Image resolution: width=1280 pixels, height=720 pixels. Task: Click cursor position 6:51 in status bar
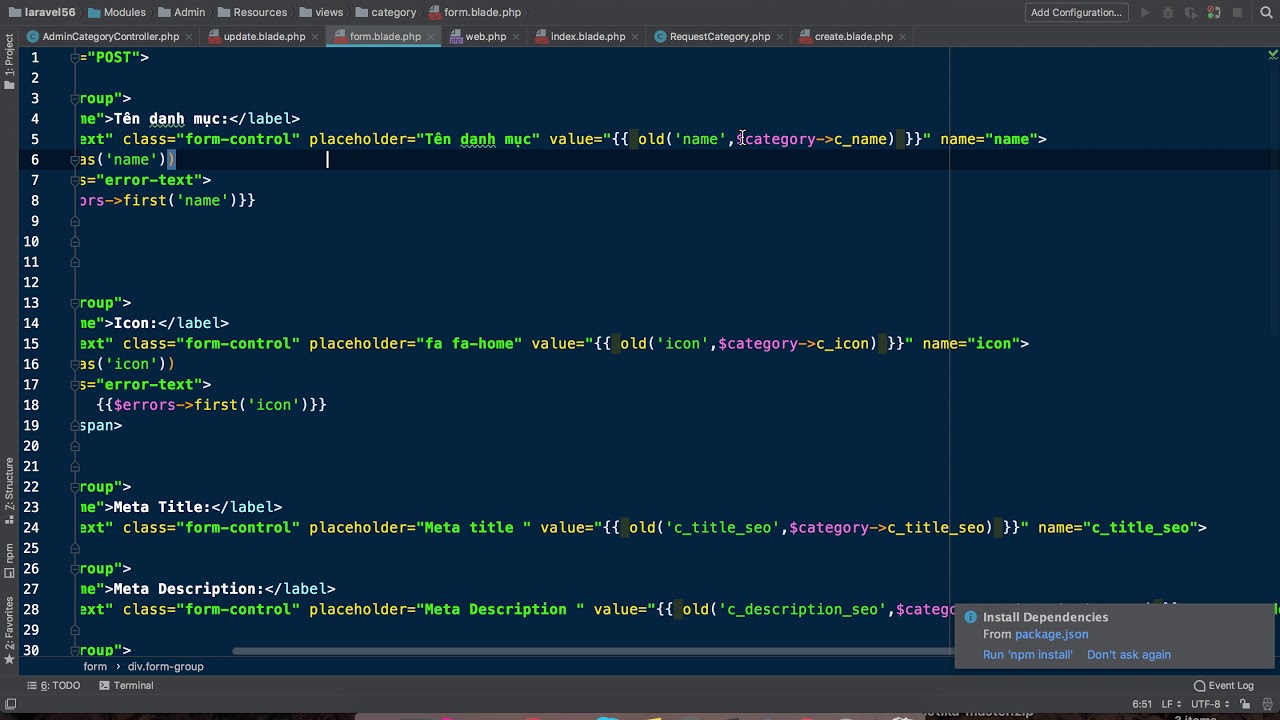click(x=1142, y=705)
